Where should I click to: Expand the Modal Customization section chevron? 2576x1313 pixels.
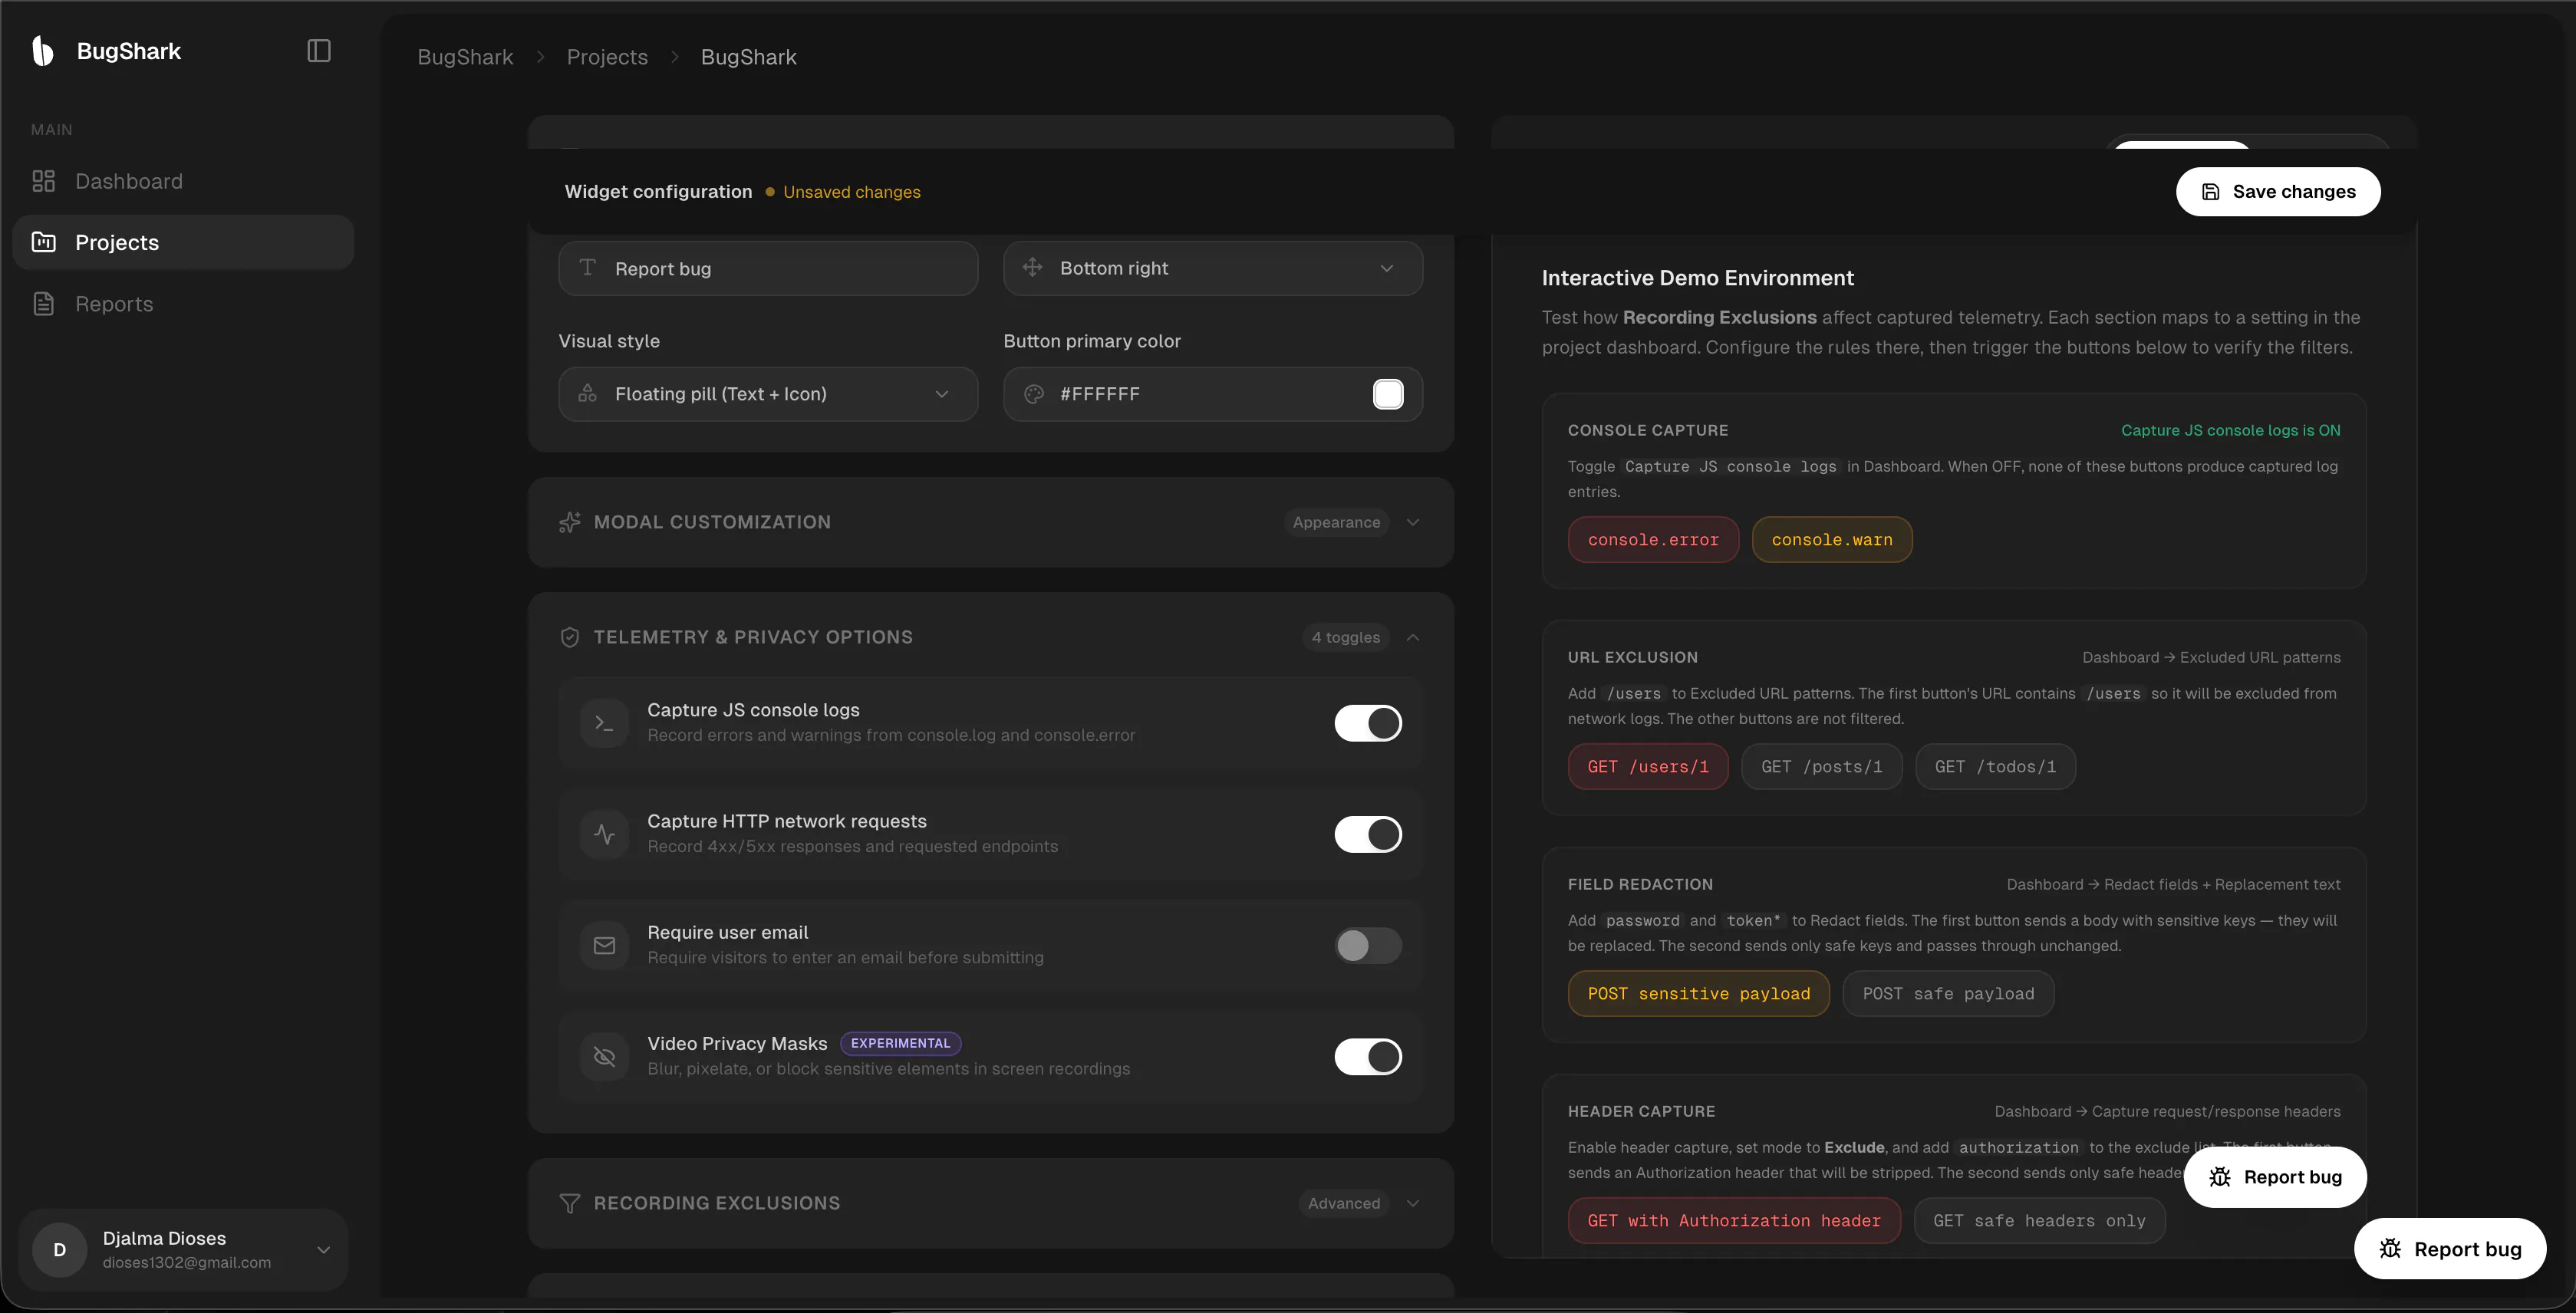(x=1413, y=522)
